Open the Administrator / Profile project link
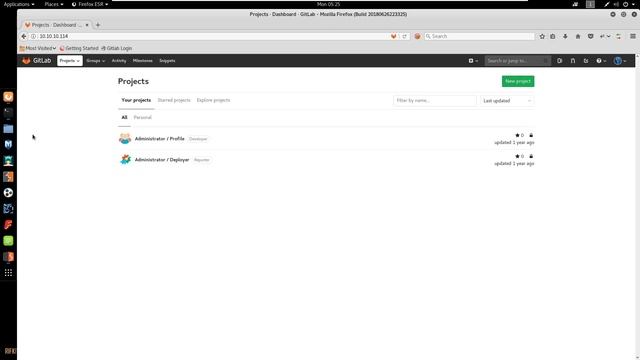This screenshot has width=640, height=360. pyautogui.click(x=160, y=139)
